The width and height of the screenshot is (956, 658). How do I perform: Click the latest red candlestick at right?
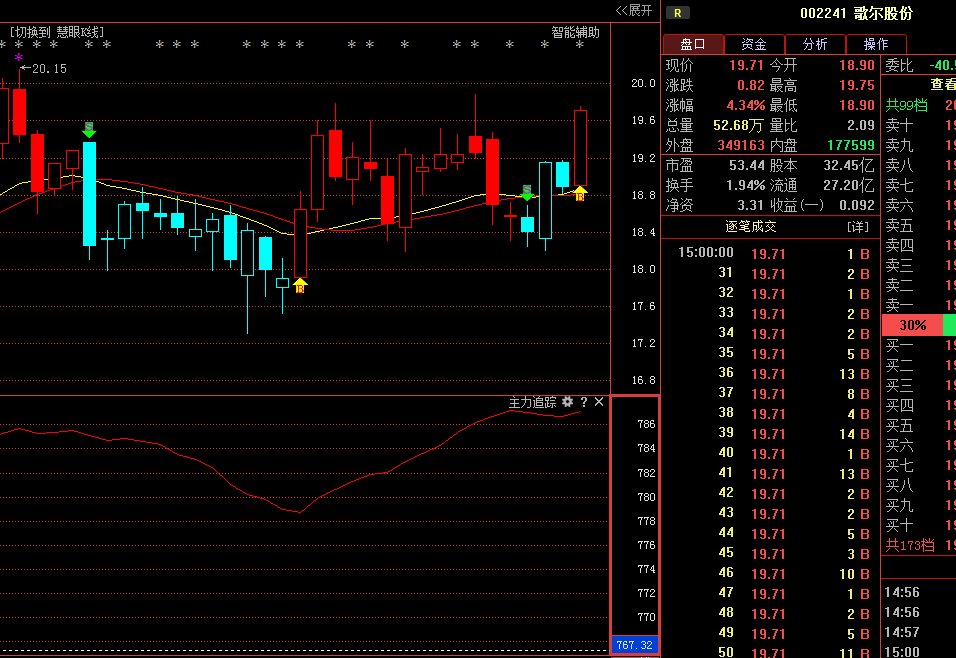(x=580, y=148)
